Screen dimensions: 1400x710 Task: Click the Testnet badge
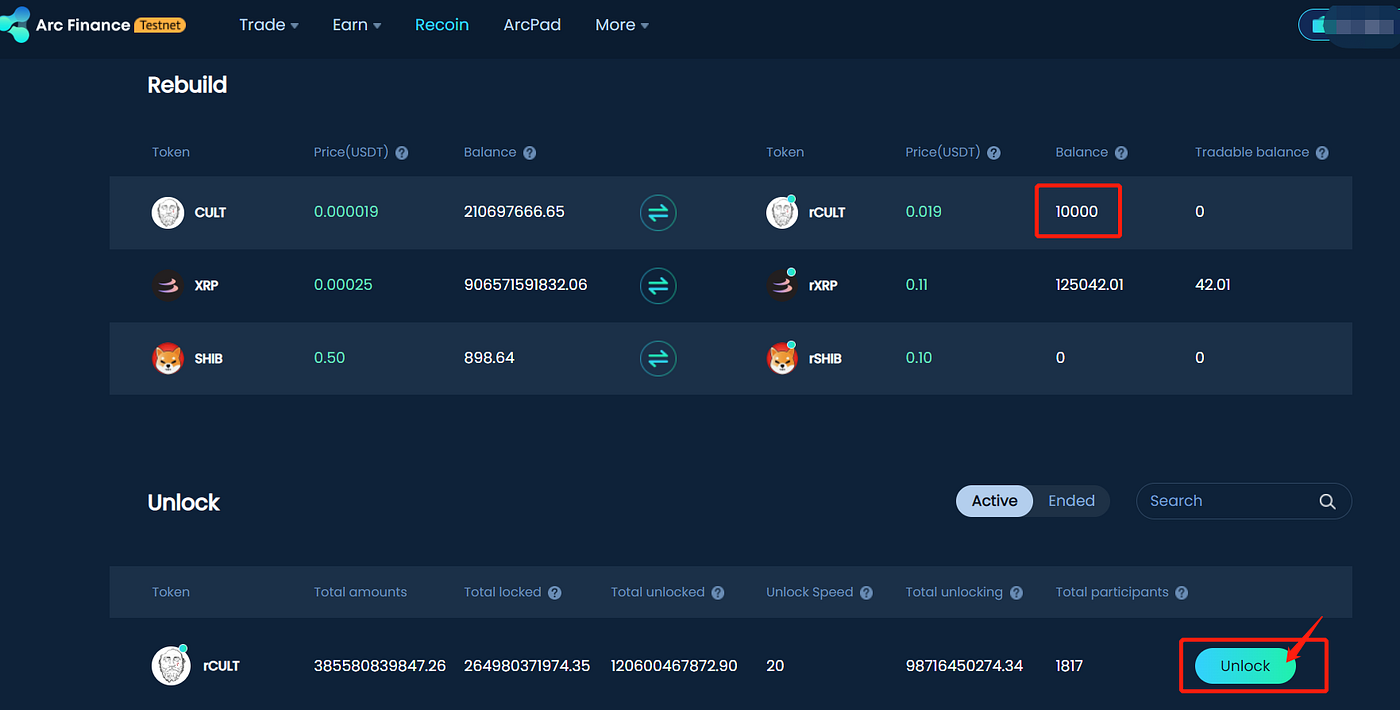(x=160, y=25)
